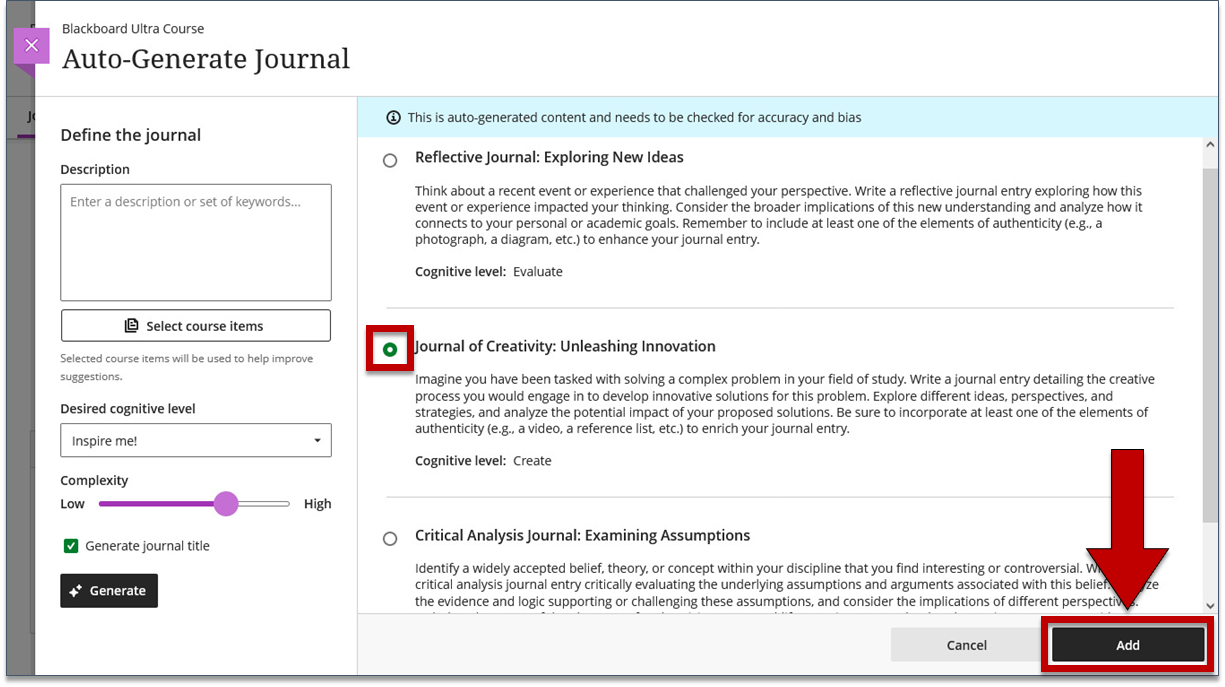Click the 'Define the journal' heading
Image resolution: width=1225 pixels, height=687 pixels.
click(x=131, y=135)
